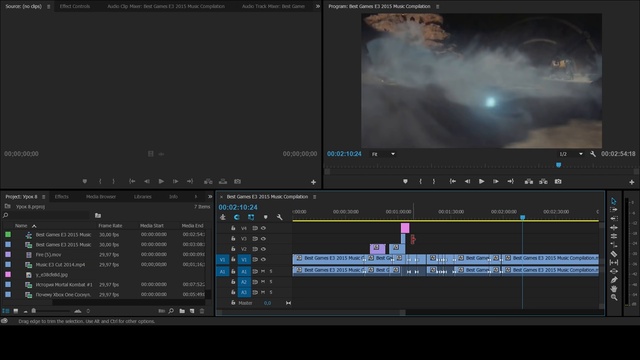Mark Out point in Program monitor
640x360 pixels.
tap(434, 181)
